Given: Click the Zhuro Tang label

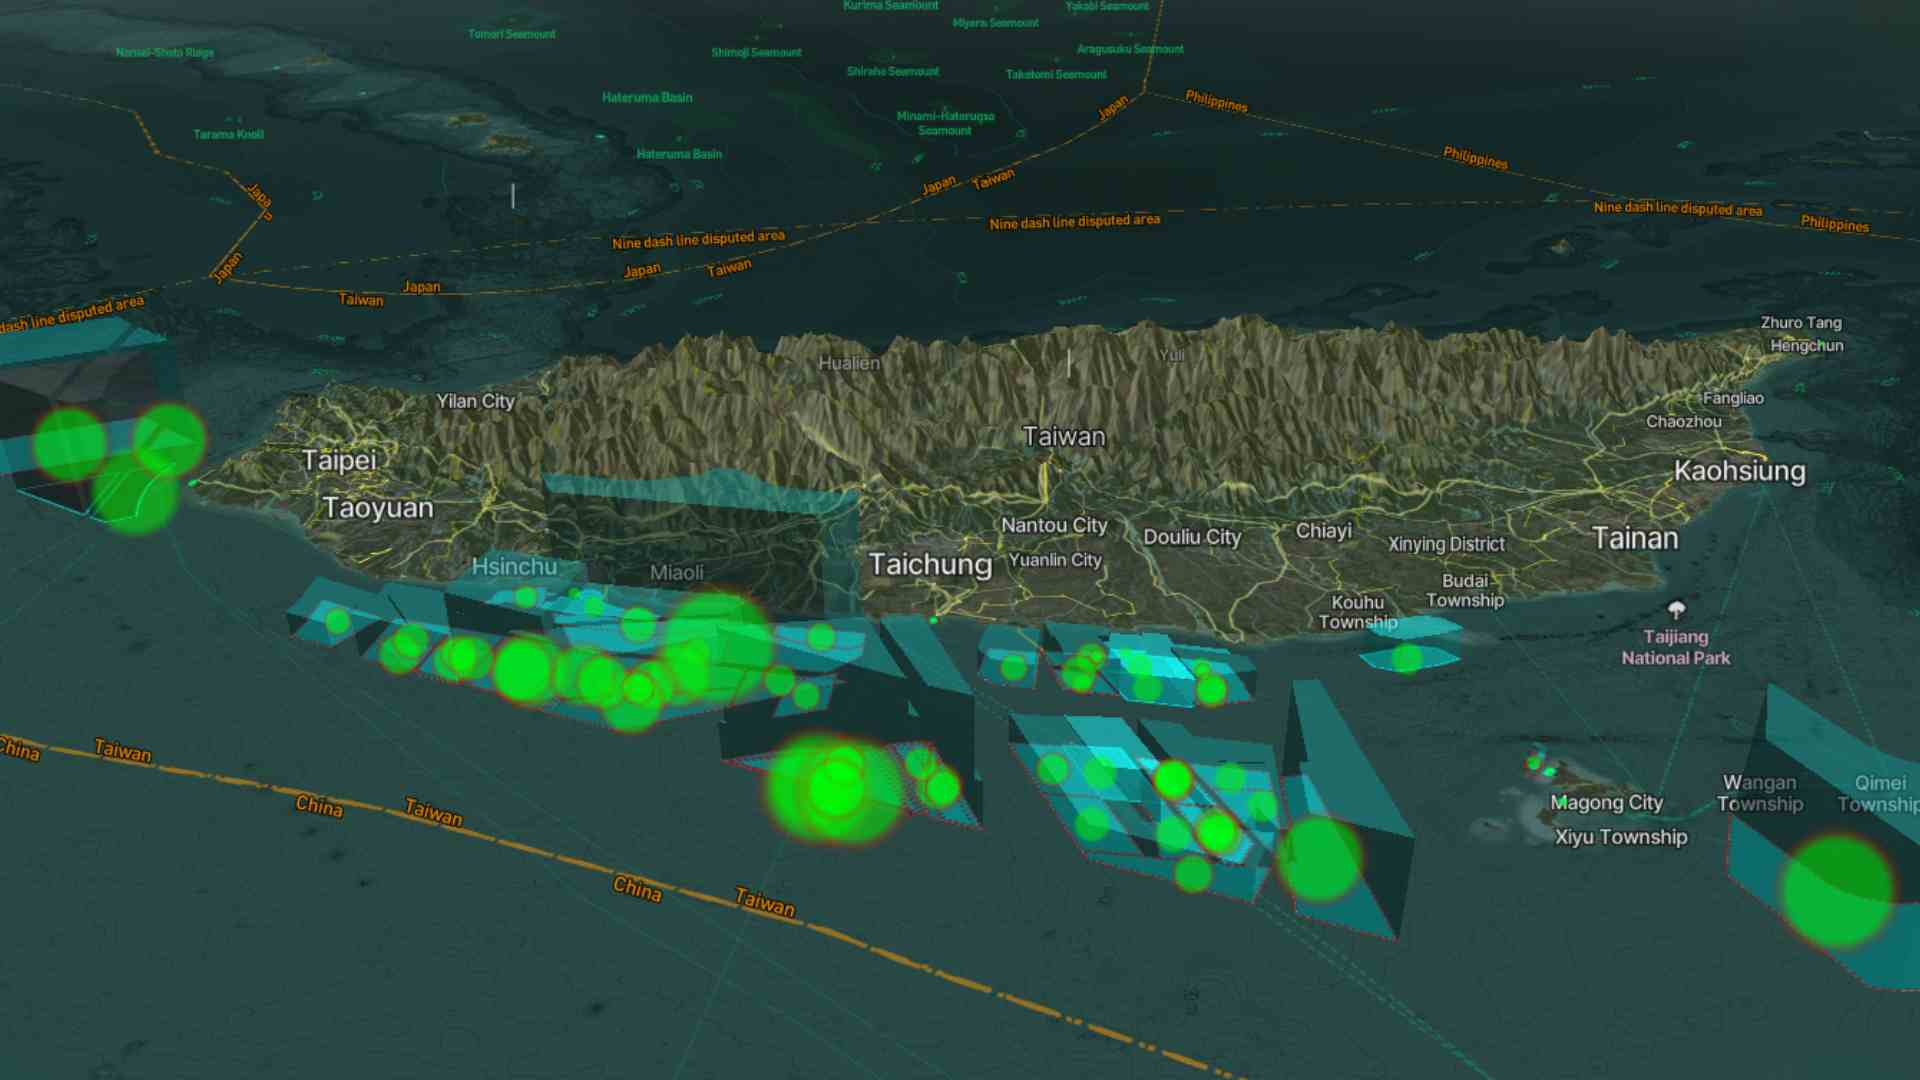Looking at the screenshot, I should 1801,323.
